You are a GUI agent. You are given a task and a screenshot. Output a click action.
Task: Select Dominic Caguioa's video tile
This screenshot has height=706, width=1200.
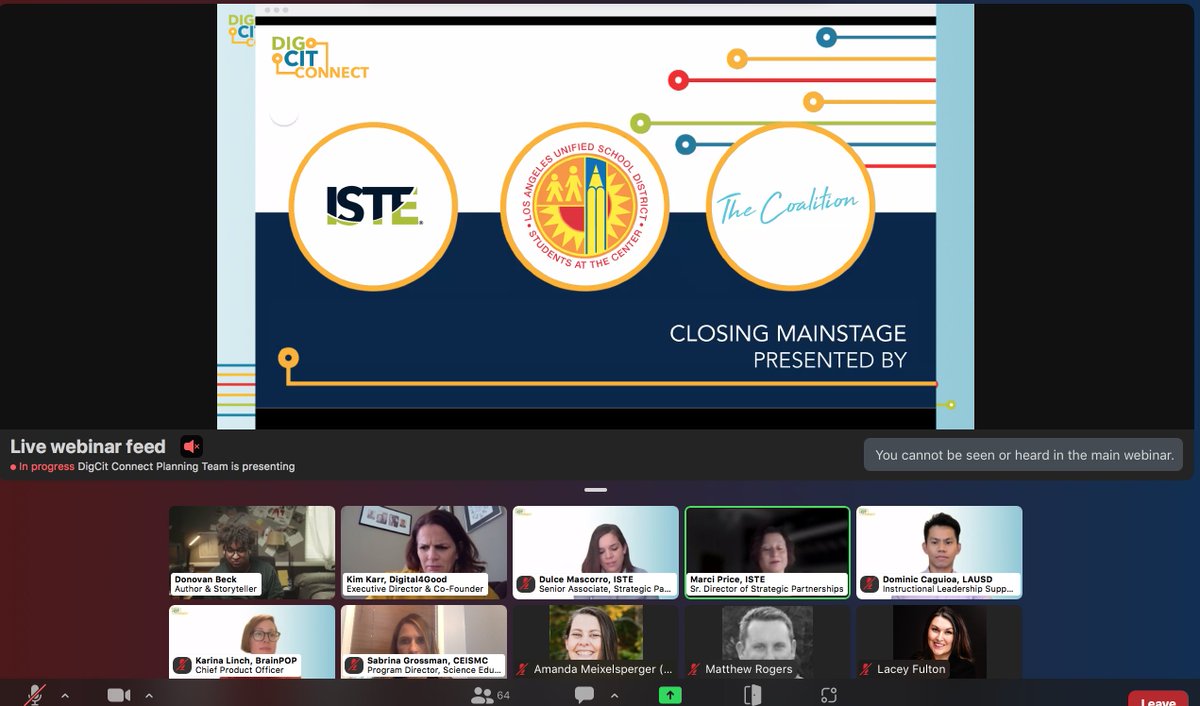tap(940, 552)
